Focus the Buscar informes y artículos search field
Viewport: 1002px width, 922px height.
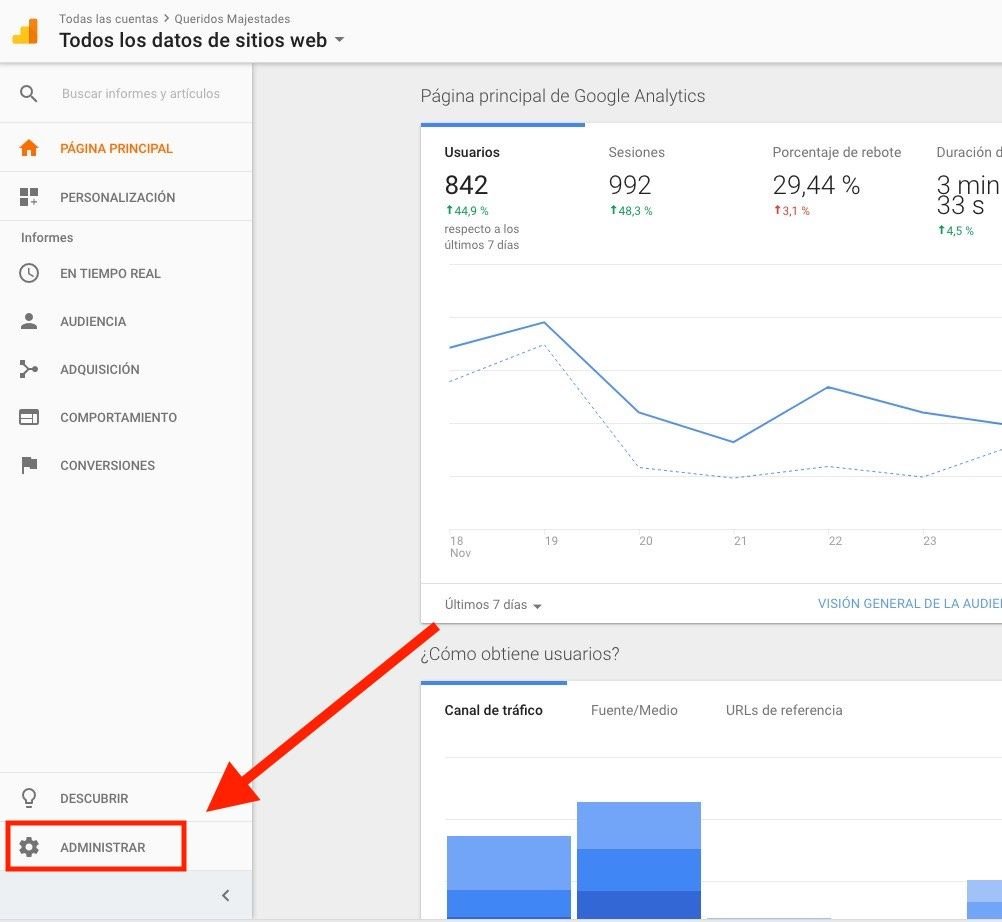tap(141, 94)
